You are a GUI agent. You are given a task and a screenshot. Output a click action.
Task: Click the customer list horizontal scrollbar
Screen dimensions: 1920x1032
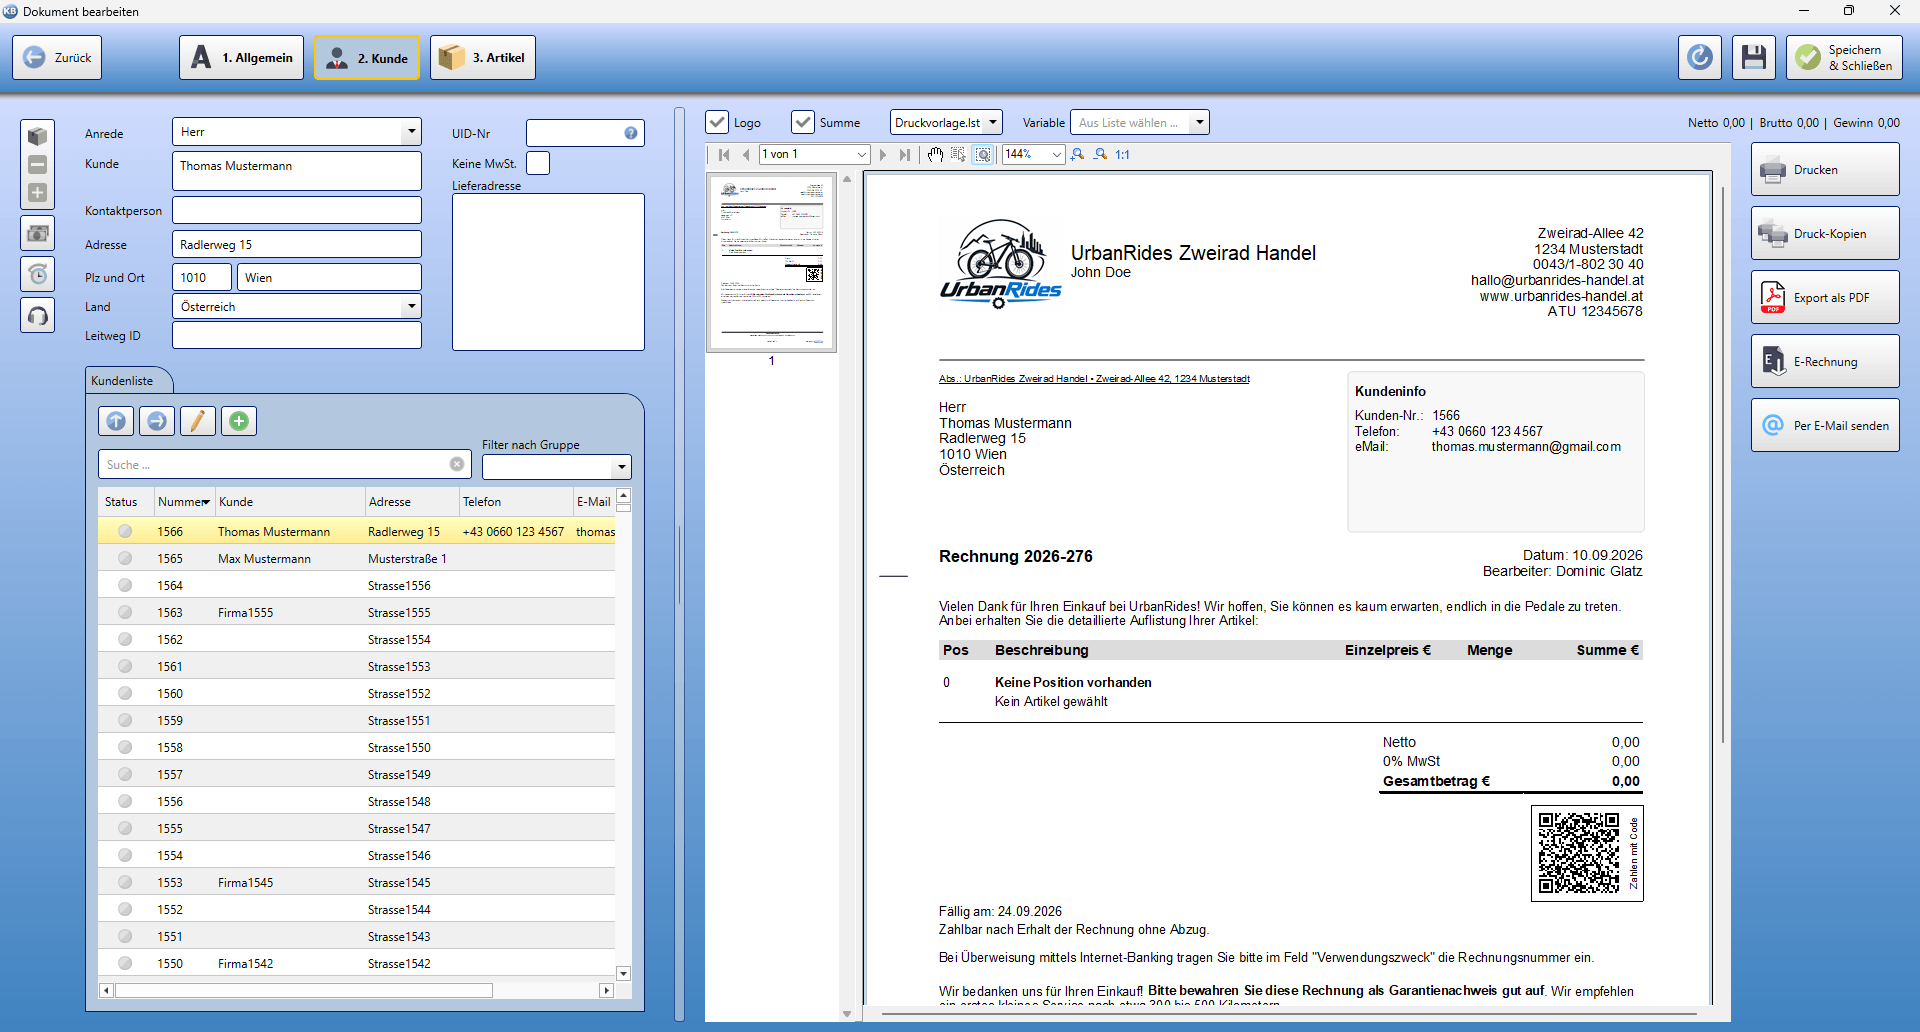[x=356, y=990]
